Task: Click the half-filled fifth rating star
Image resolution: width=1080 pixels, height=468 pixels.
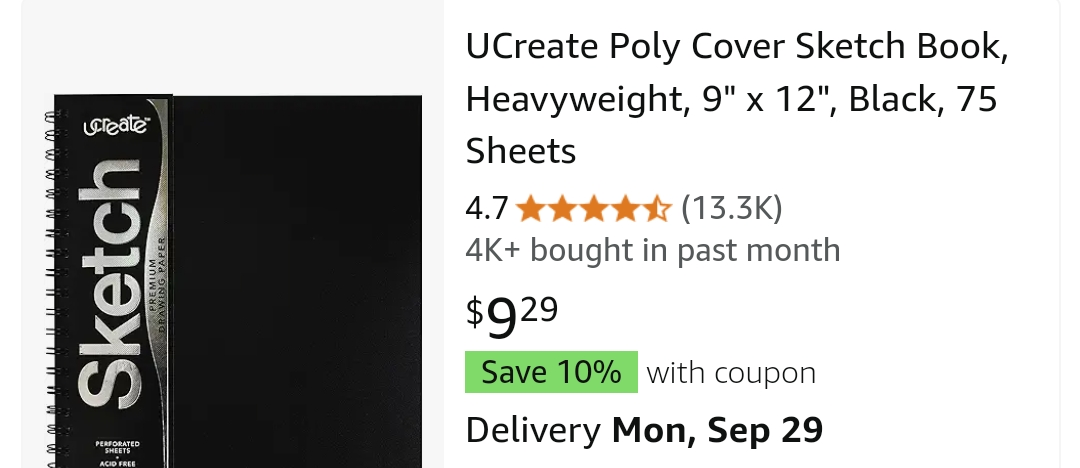Action: [x=656, y=209]
